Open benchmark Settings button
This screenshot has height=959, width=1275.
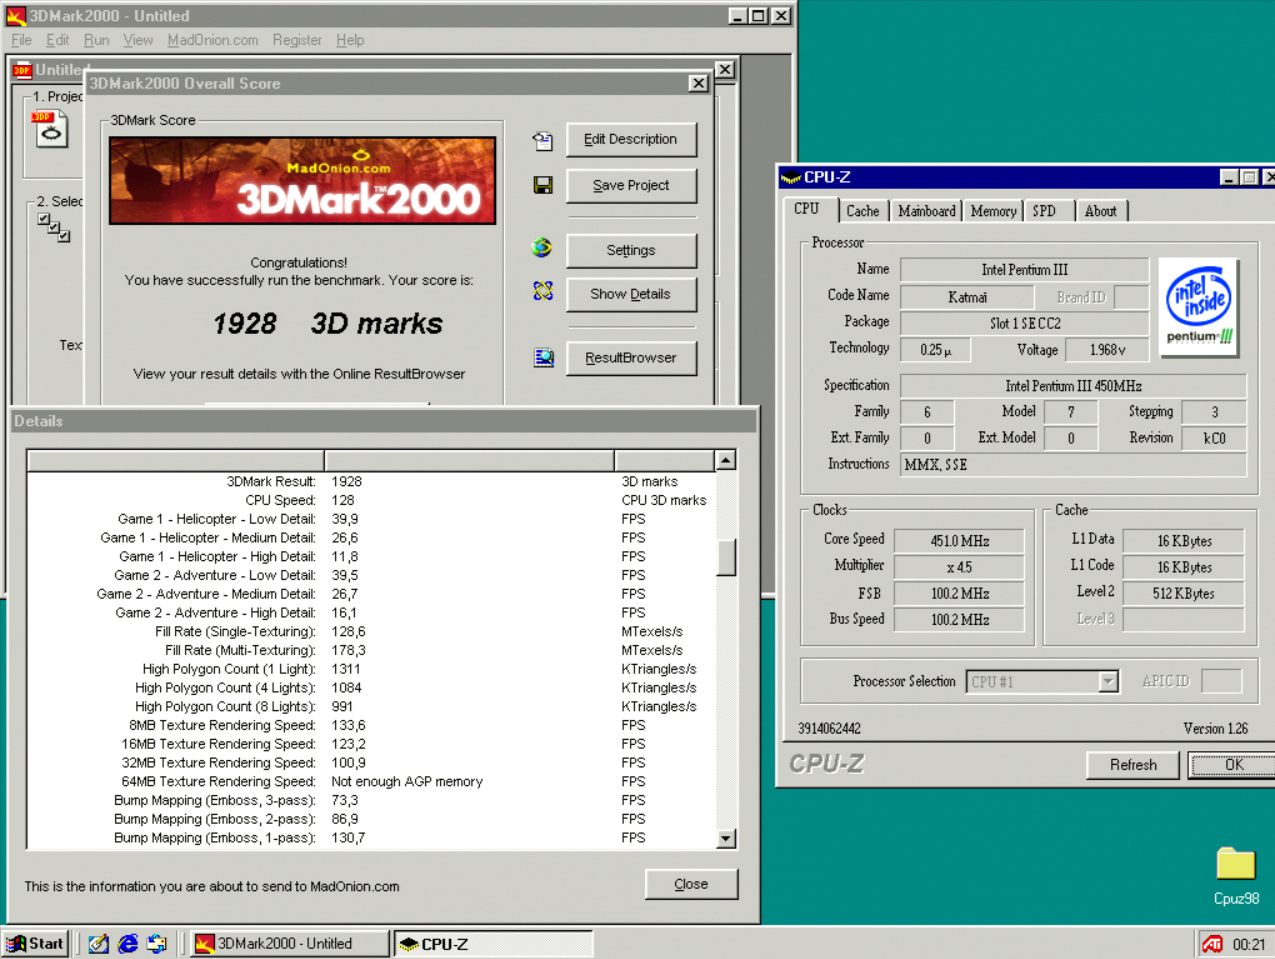[x=631, y=250]
